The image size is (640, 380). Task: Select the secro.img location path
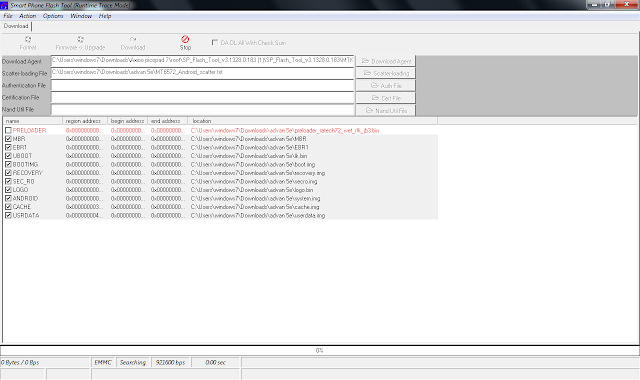[x=254, y=181]
